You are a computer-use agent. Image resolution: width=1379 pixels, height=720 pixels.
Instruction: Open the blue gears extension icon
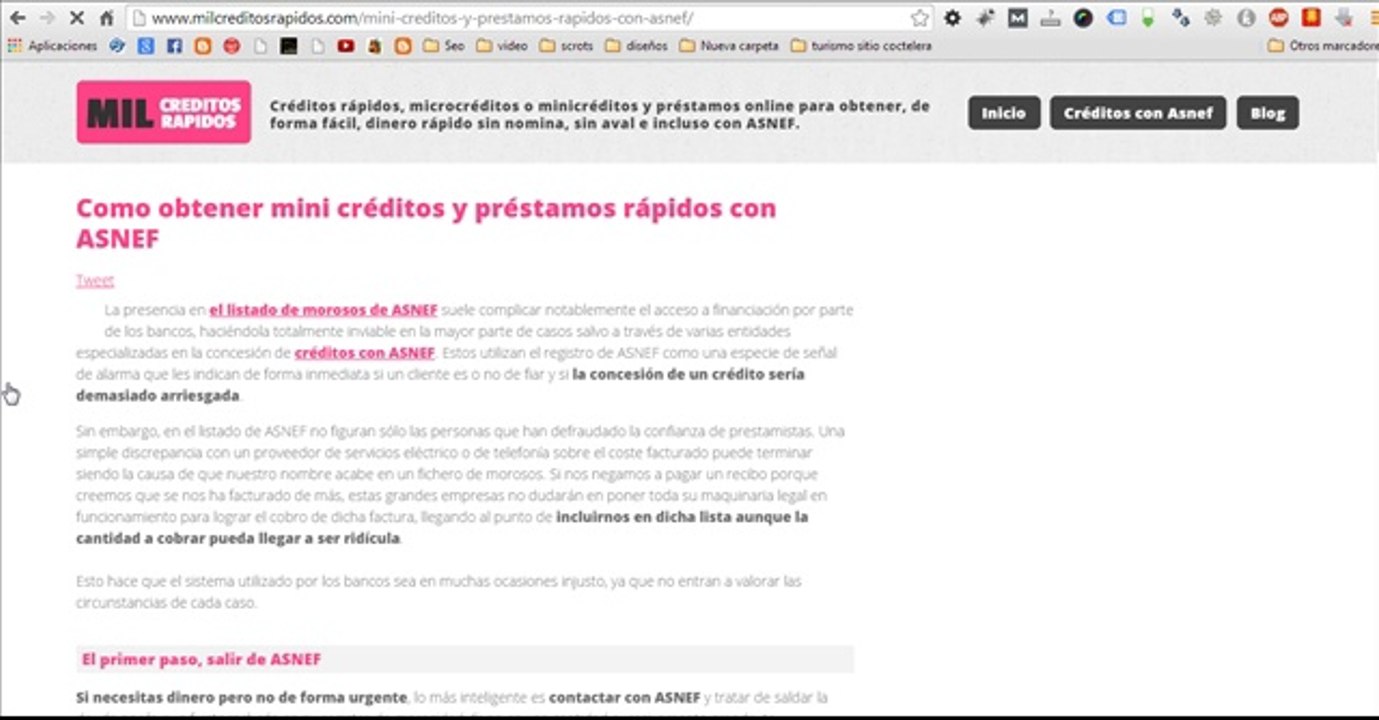pyautogui.click(x=1181, y=17)
